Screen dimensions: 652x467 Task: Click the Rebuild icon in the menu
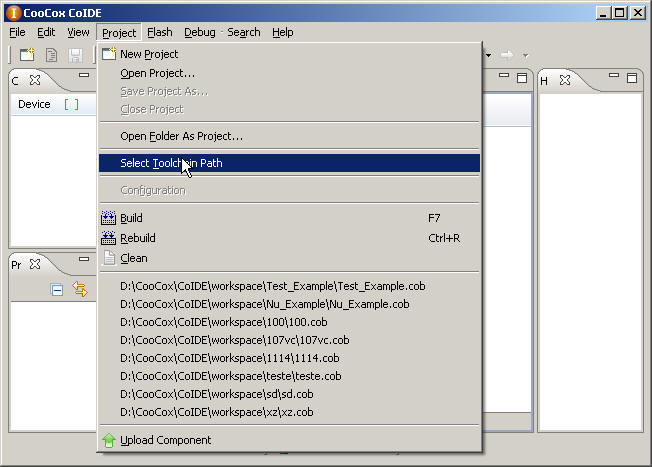pyautogui.click(x=109, y=238)
